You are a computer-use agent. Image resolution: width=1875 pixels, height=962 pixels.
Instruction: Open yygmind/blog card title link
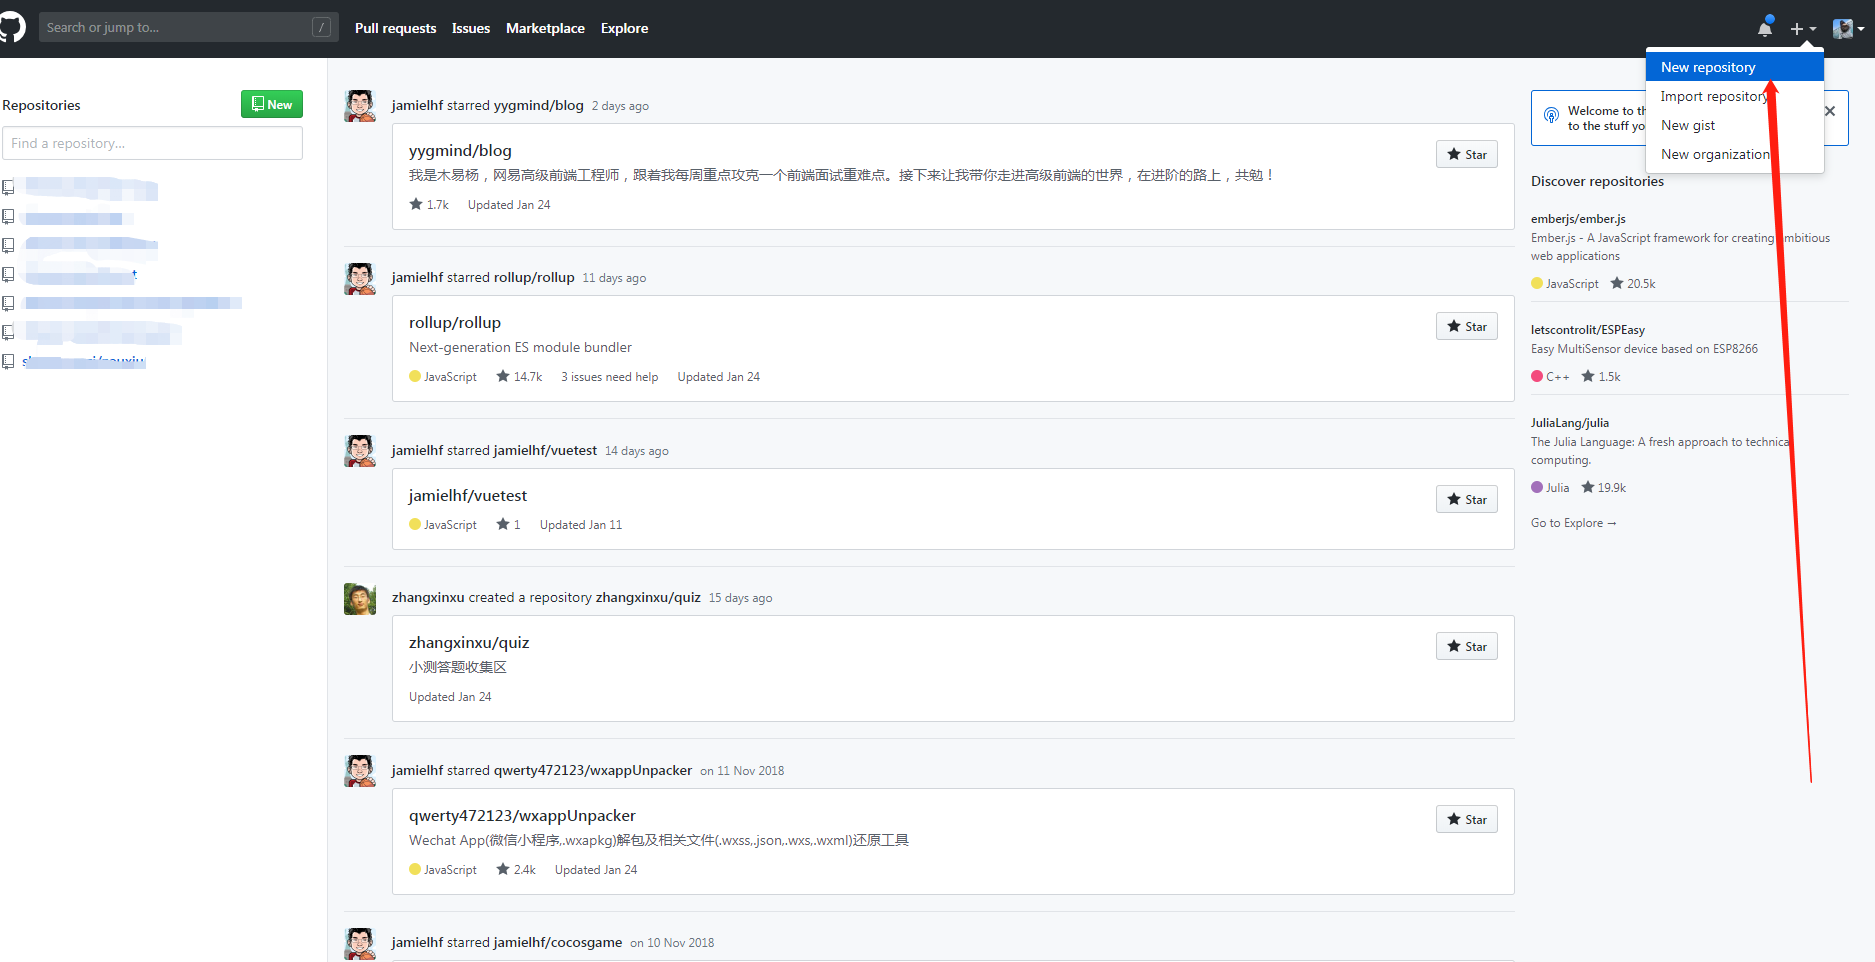[460, 150]
